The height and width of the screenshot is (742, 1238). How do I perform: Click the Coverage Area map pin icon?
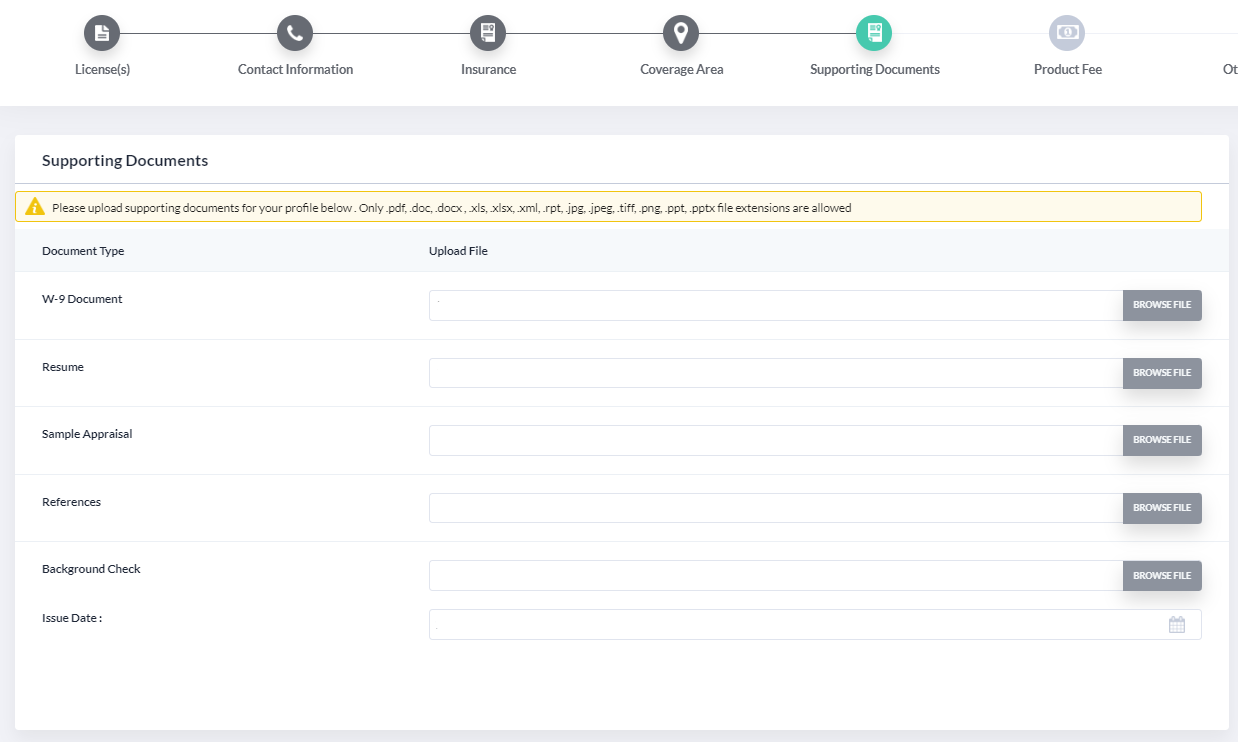(x=681, y=33)
